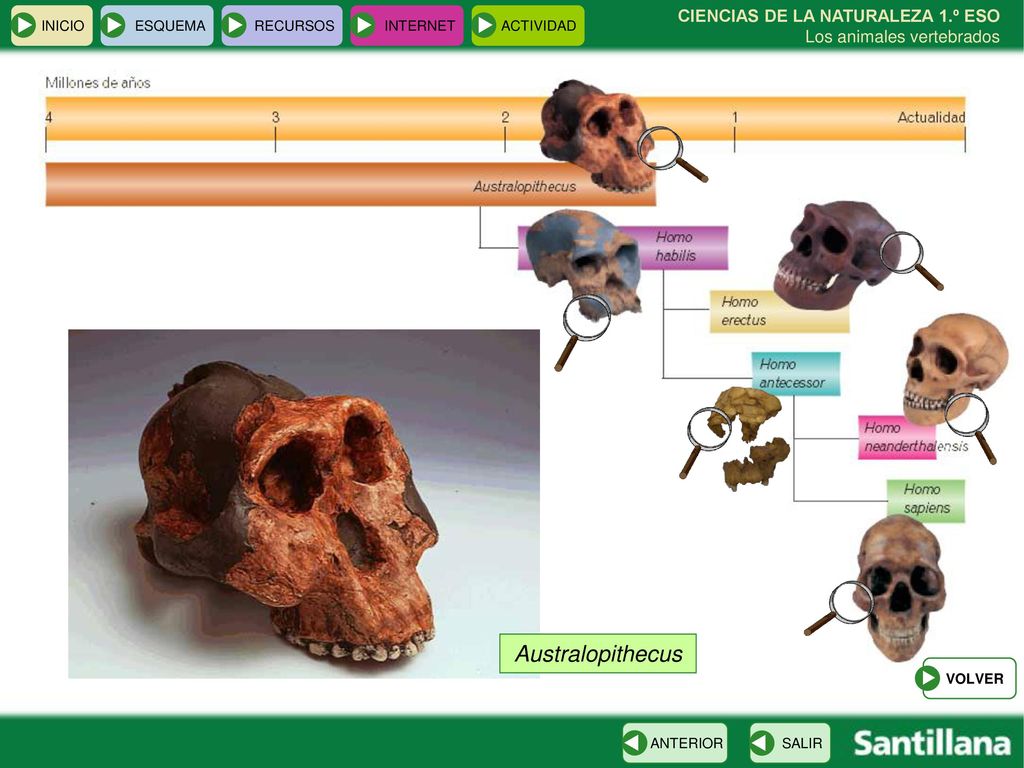Exit with the SALIR button
This screenshot has height=768, width=1024.
[x=790, y=743]
